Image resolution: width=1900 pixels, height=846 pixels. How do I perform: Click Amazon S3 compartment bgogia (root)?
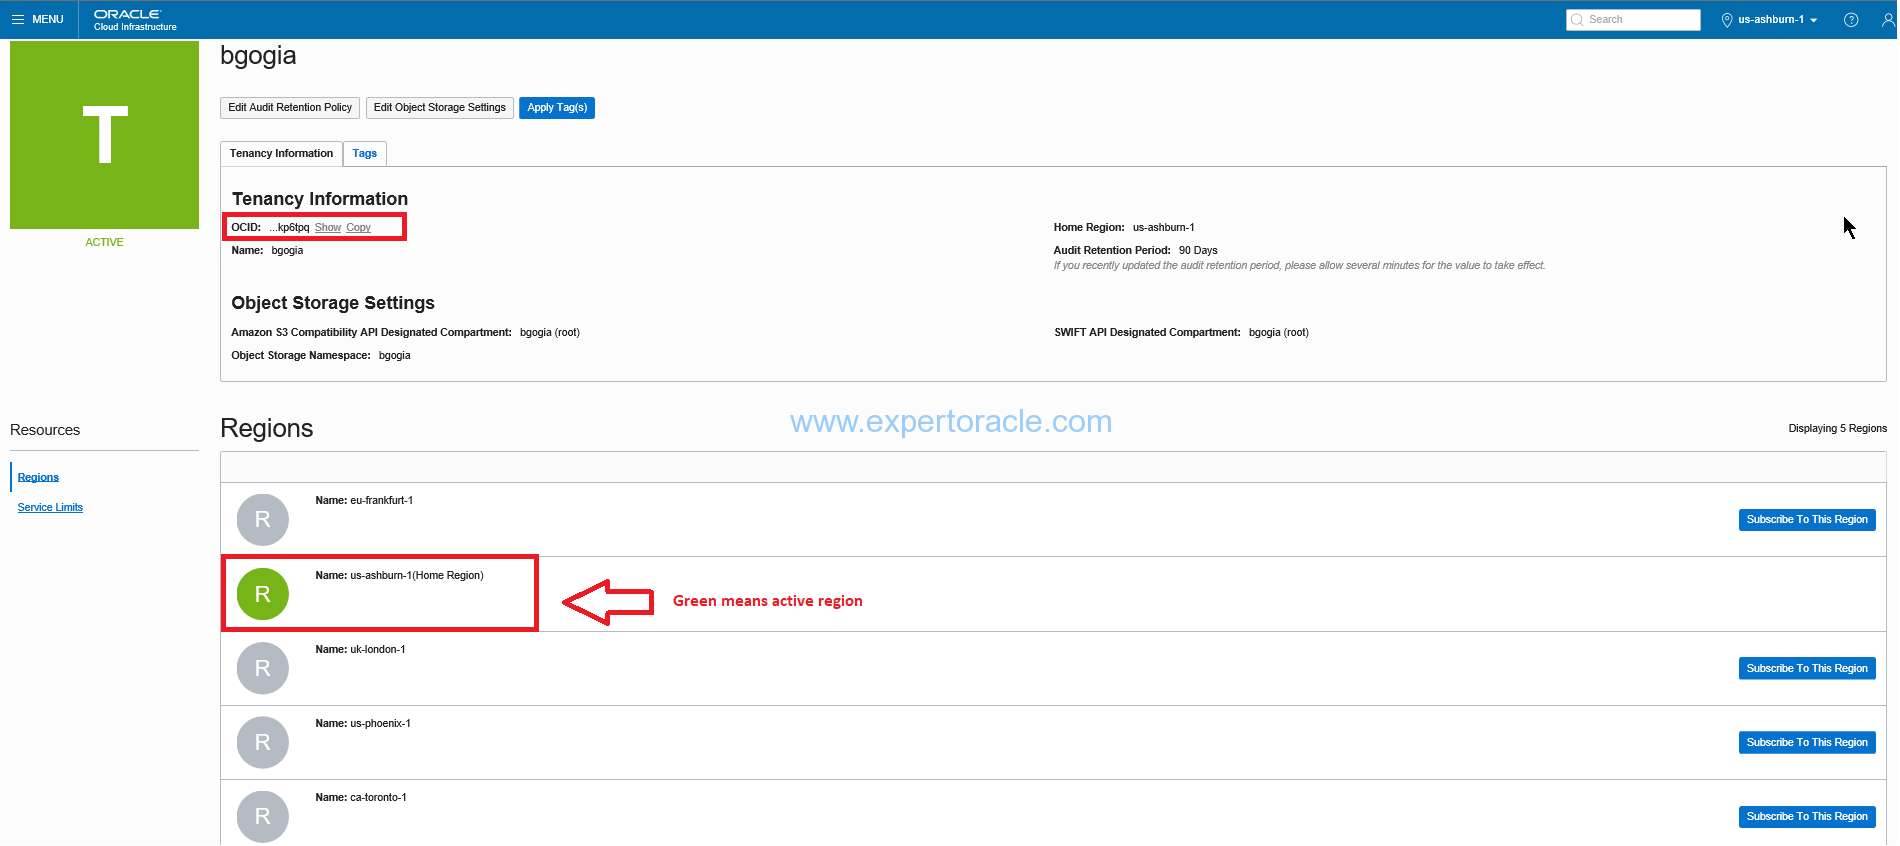coord(549,332)
